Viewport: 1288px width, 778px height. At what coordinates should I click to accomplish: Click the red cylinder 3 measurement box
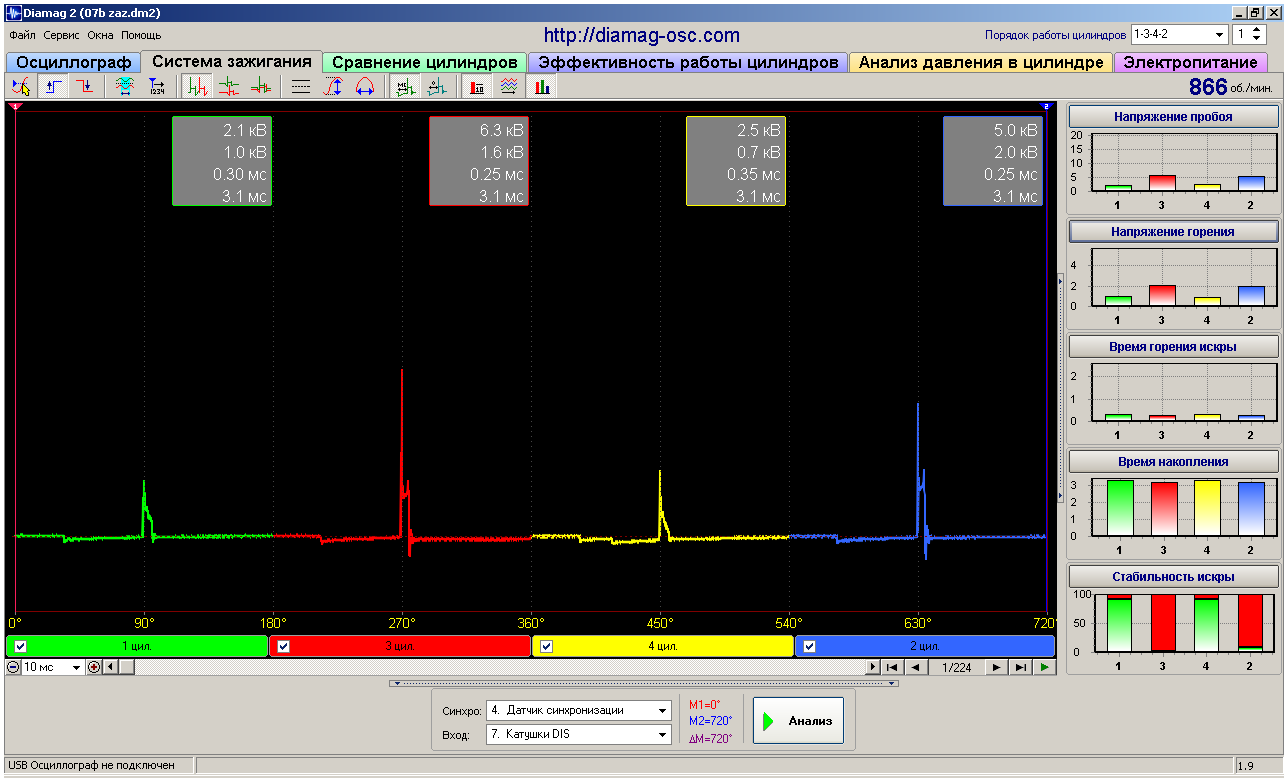479,161
